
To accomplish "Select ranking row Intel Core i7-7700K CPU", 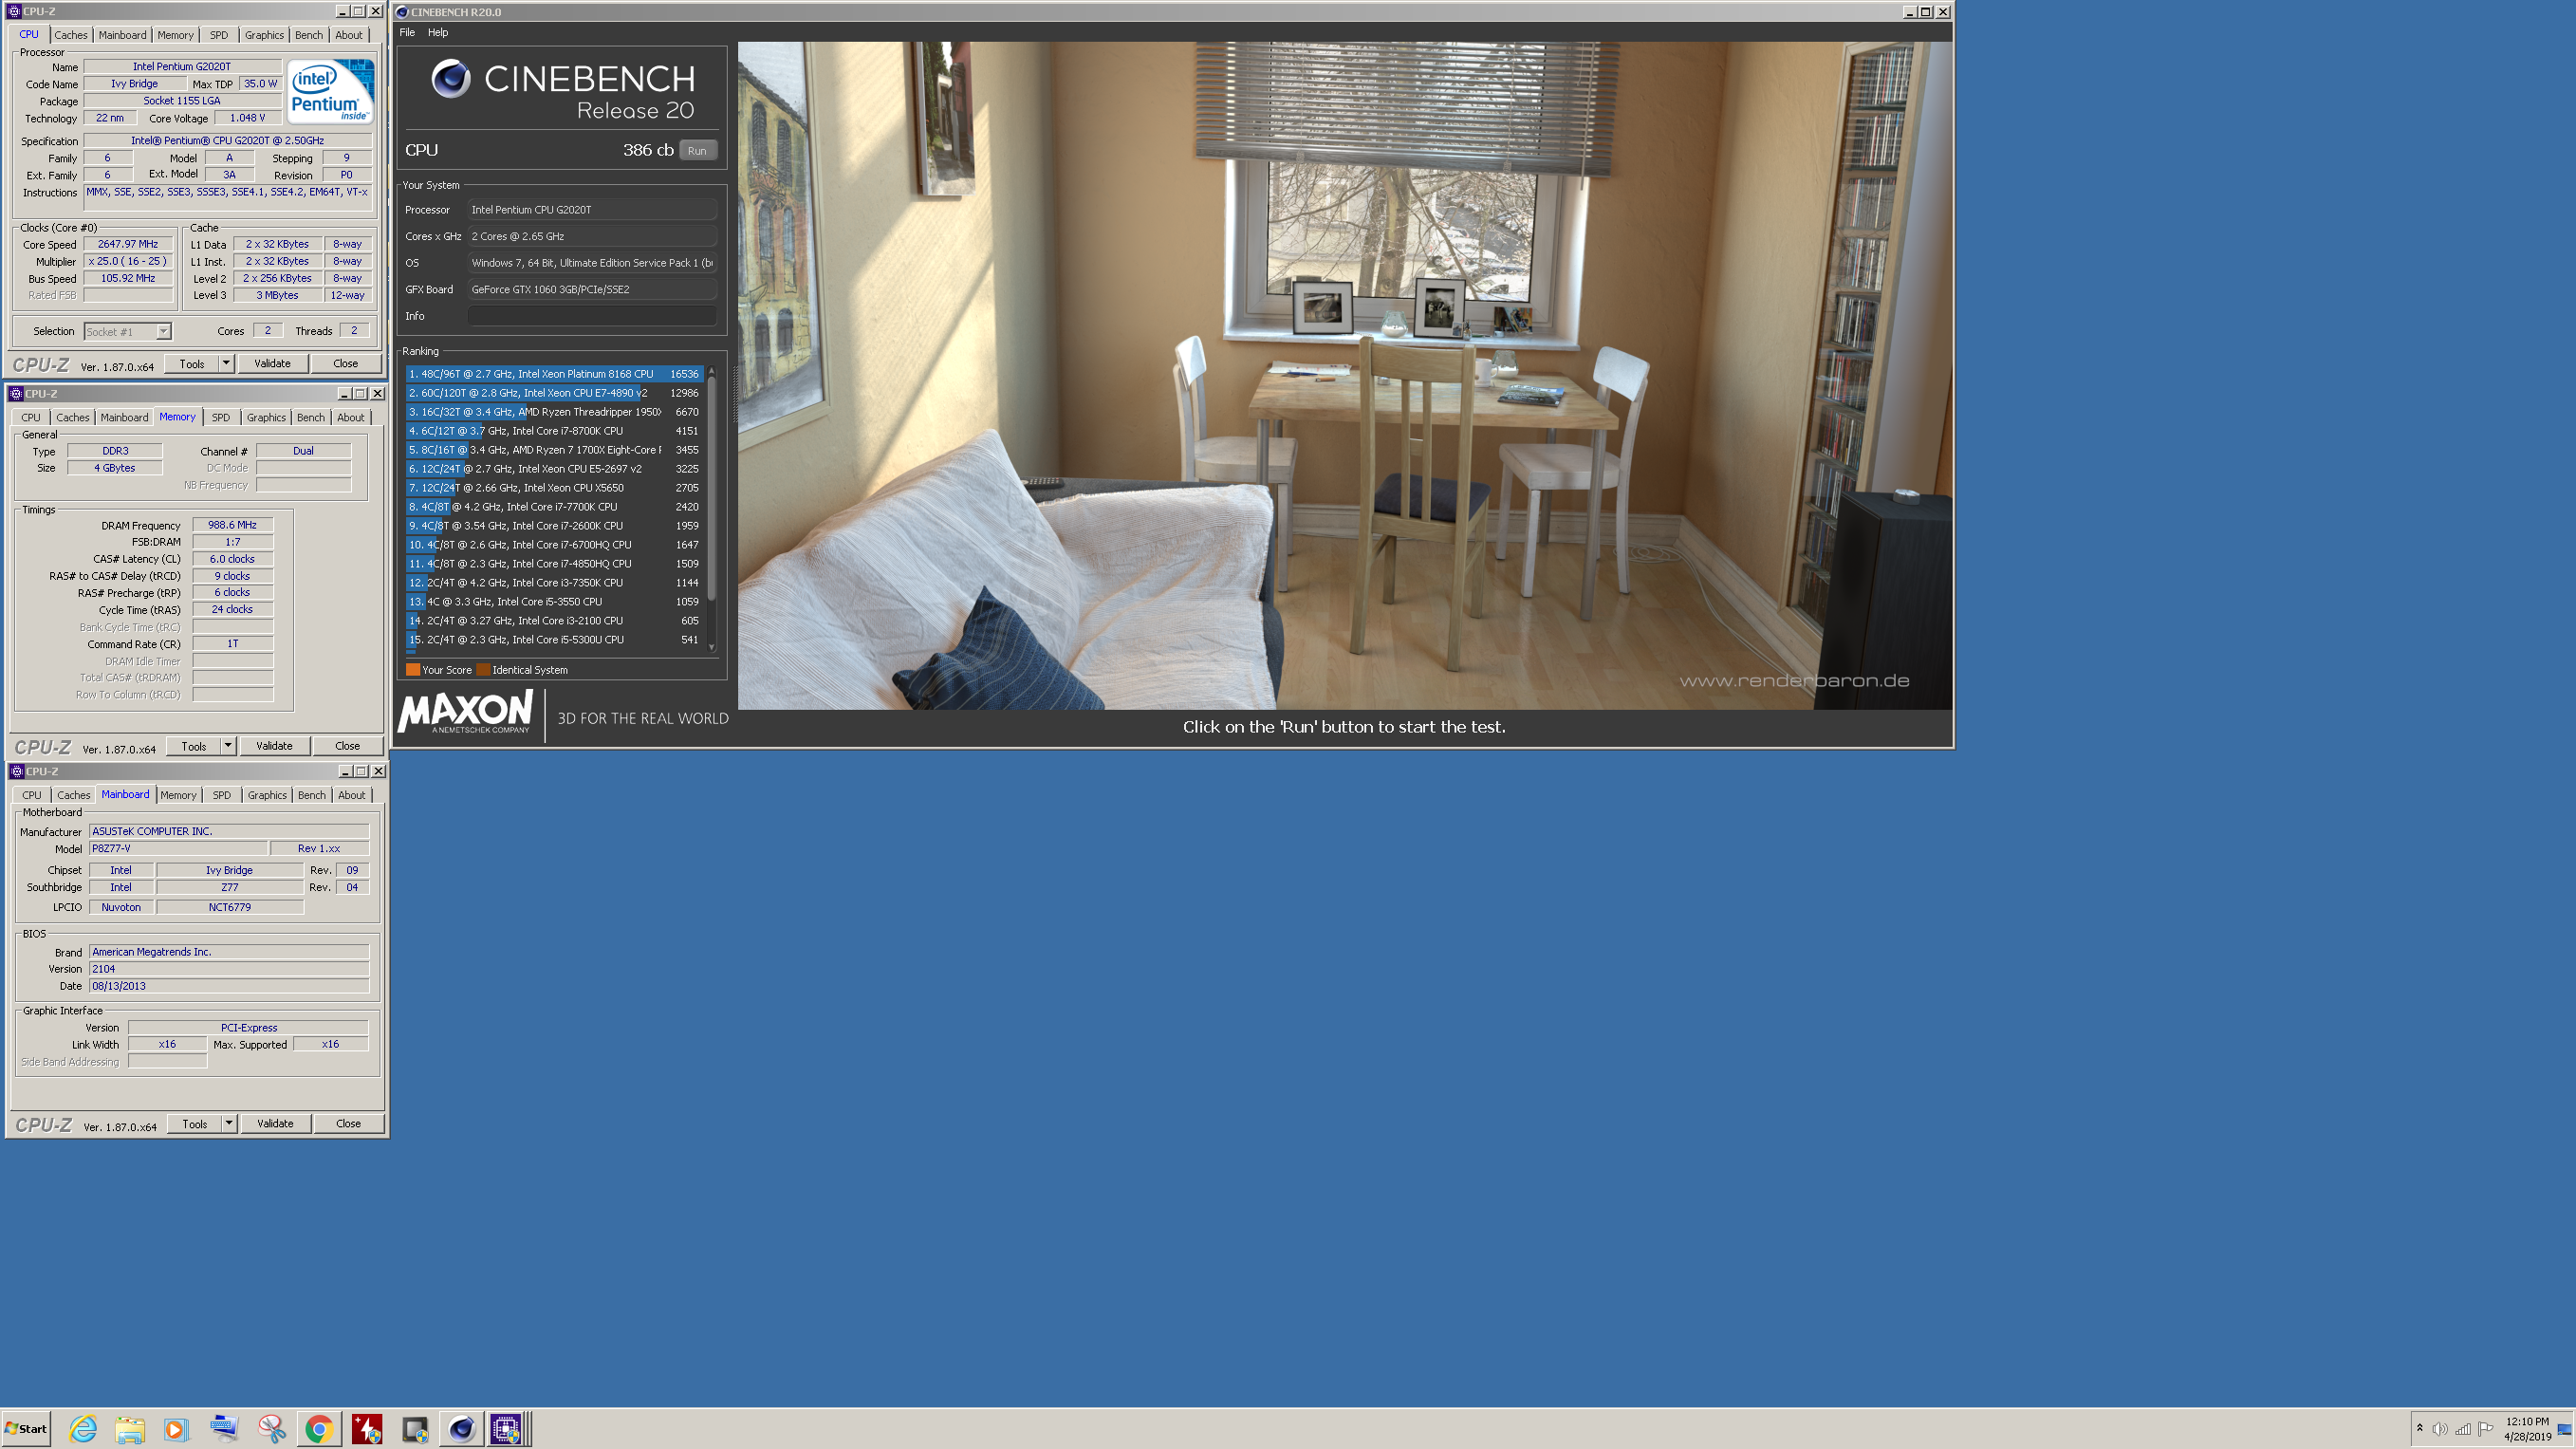I will (x=553, y=507).
